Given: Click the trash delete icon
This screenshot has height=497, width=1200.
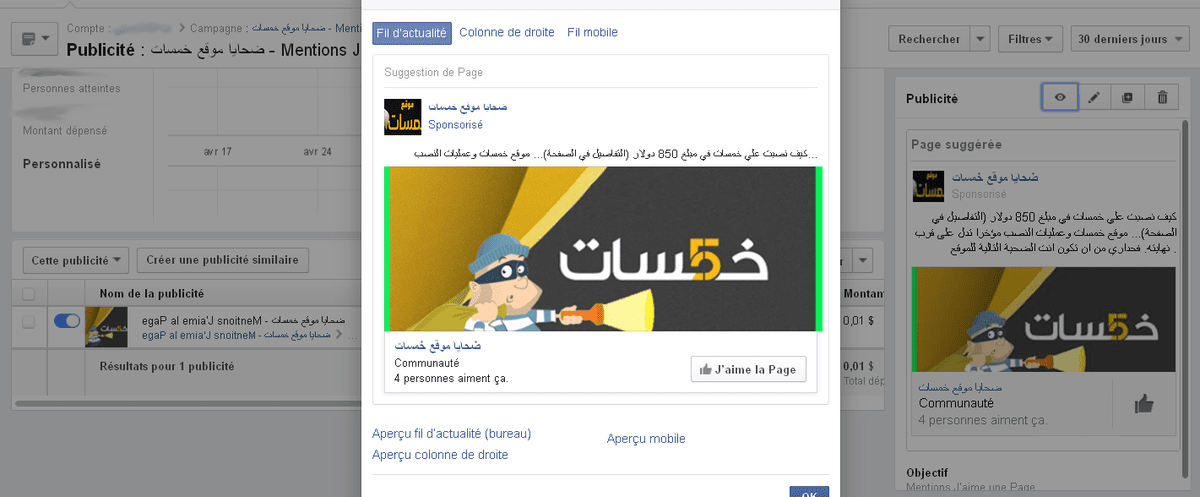Looking at the screenshot, I should tap(1162, 97).
